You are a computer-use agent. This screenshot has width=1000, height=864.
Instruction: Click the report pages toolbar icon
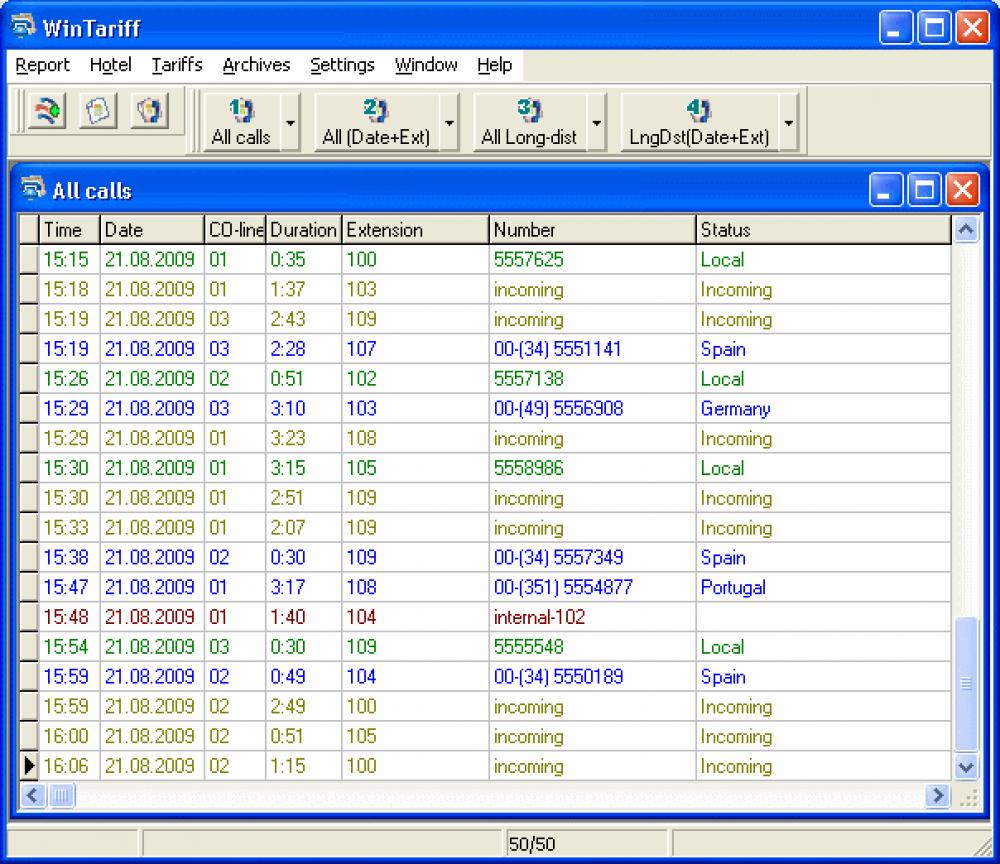pos(96,110)
